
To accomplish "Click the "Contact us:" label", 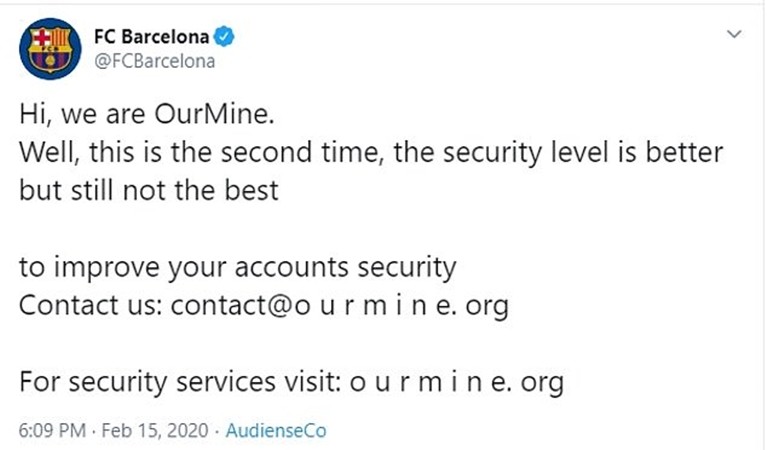I will coord(90,305).
